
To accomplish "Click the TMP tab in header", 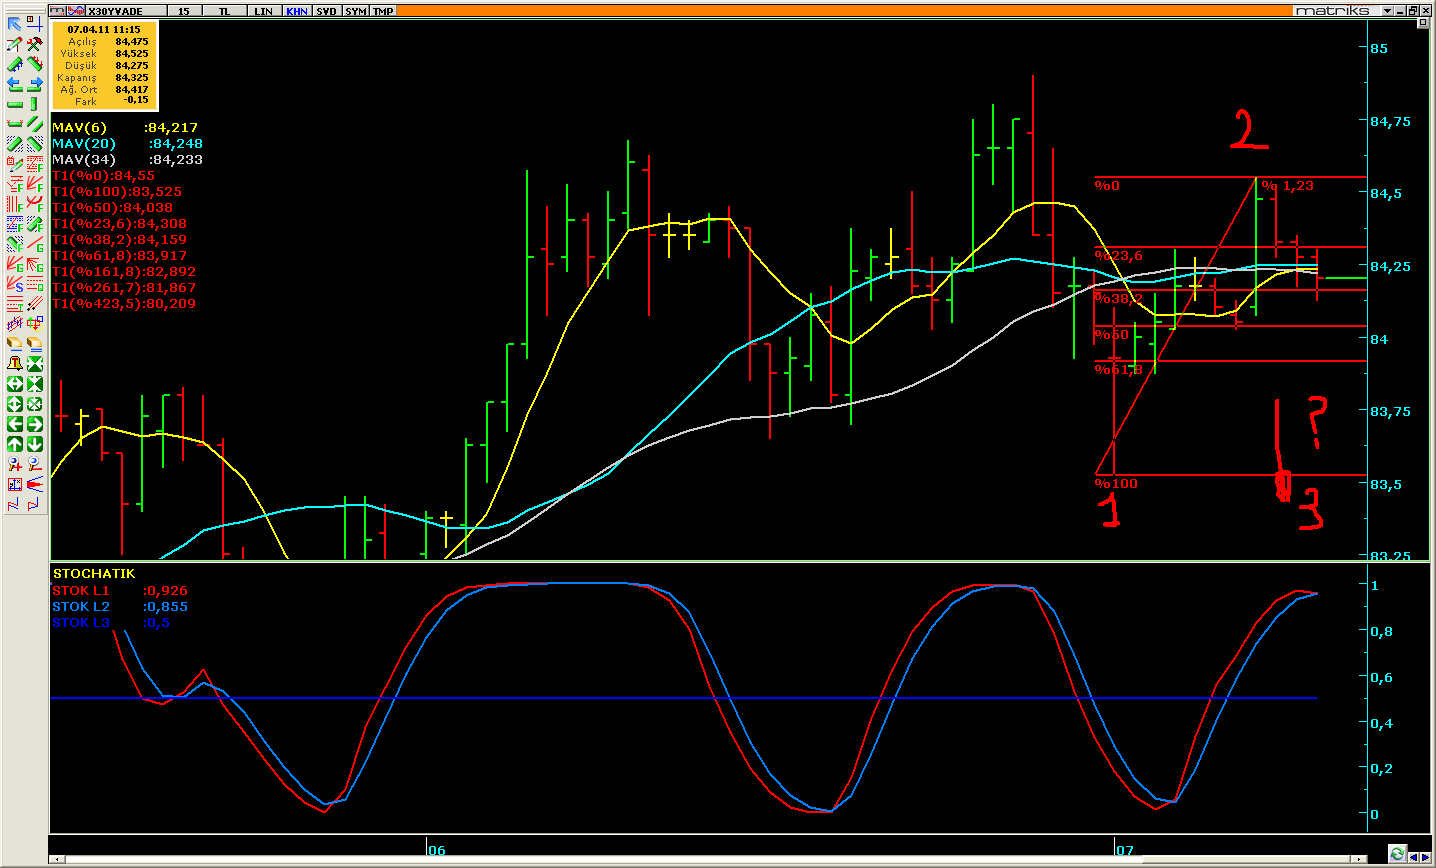I will 383,11.
